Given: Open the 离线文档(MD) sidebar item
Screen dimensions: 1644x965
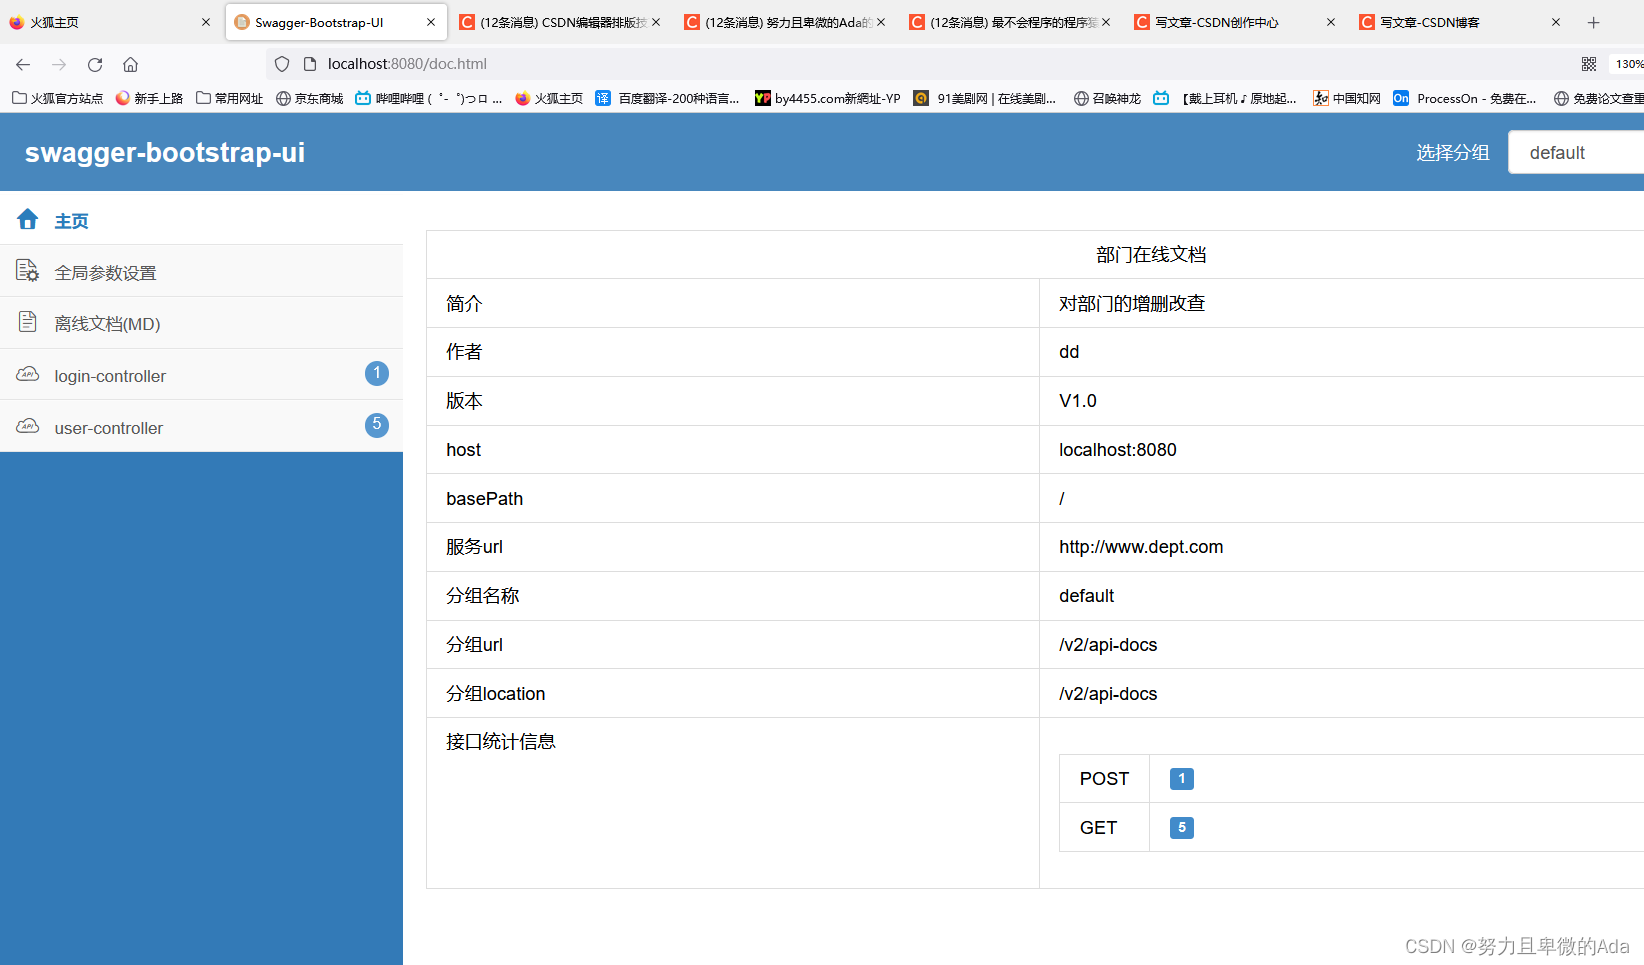Looking at the screenshot, I should click(x=107, y=323).
